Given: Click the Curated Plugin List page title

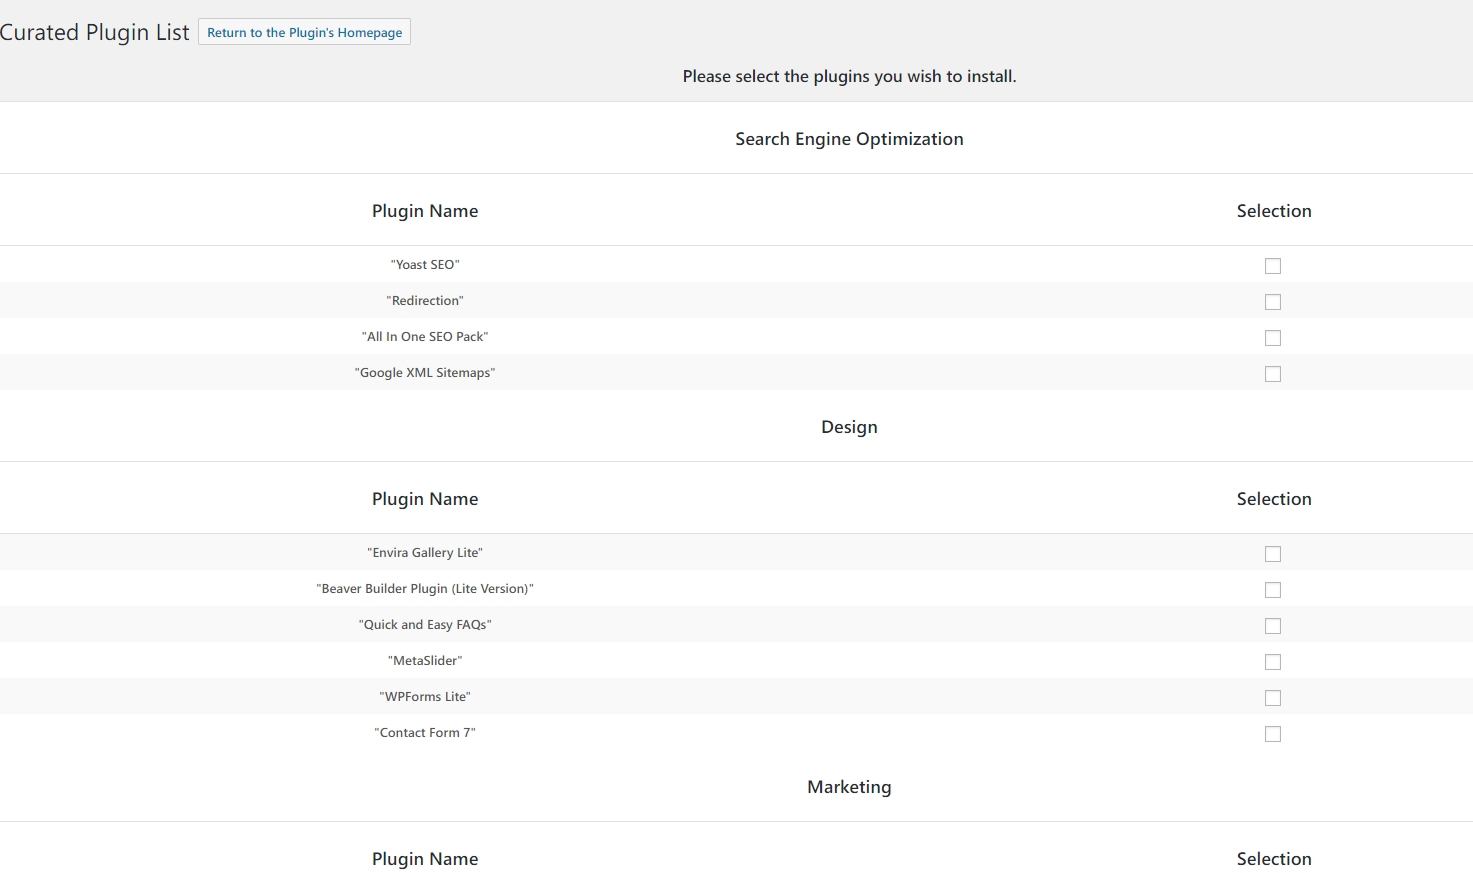Looking at the screenshot, I should [94, 32].
